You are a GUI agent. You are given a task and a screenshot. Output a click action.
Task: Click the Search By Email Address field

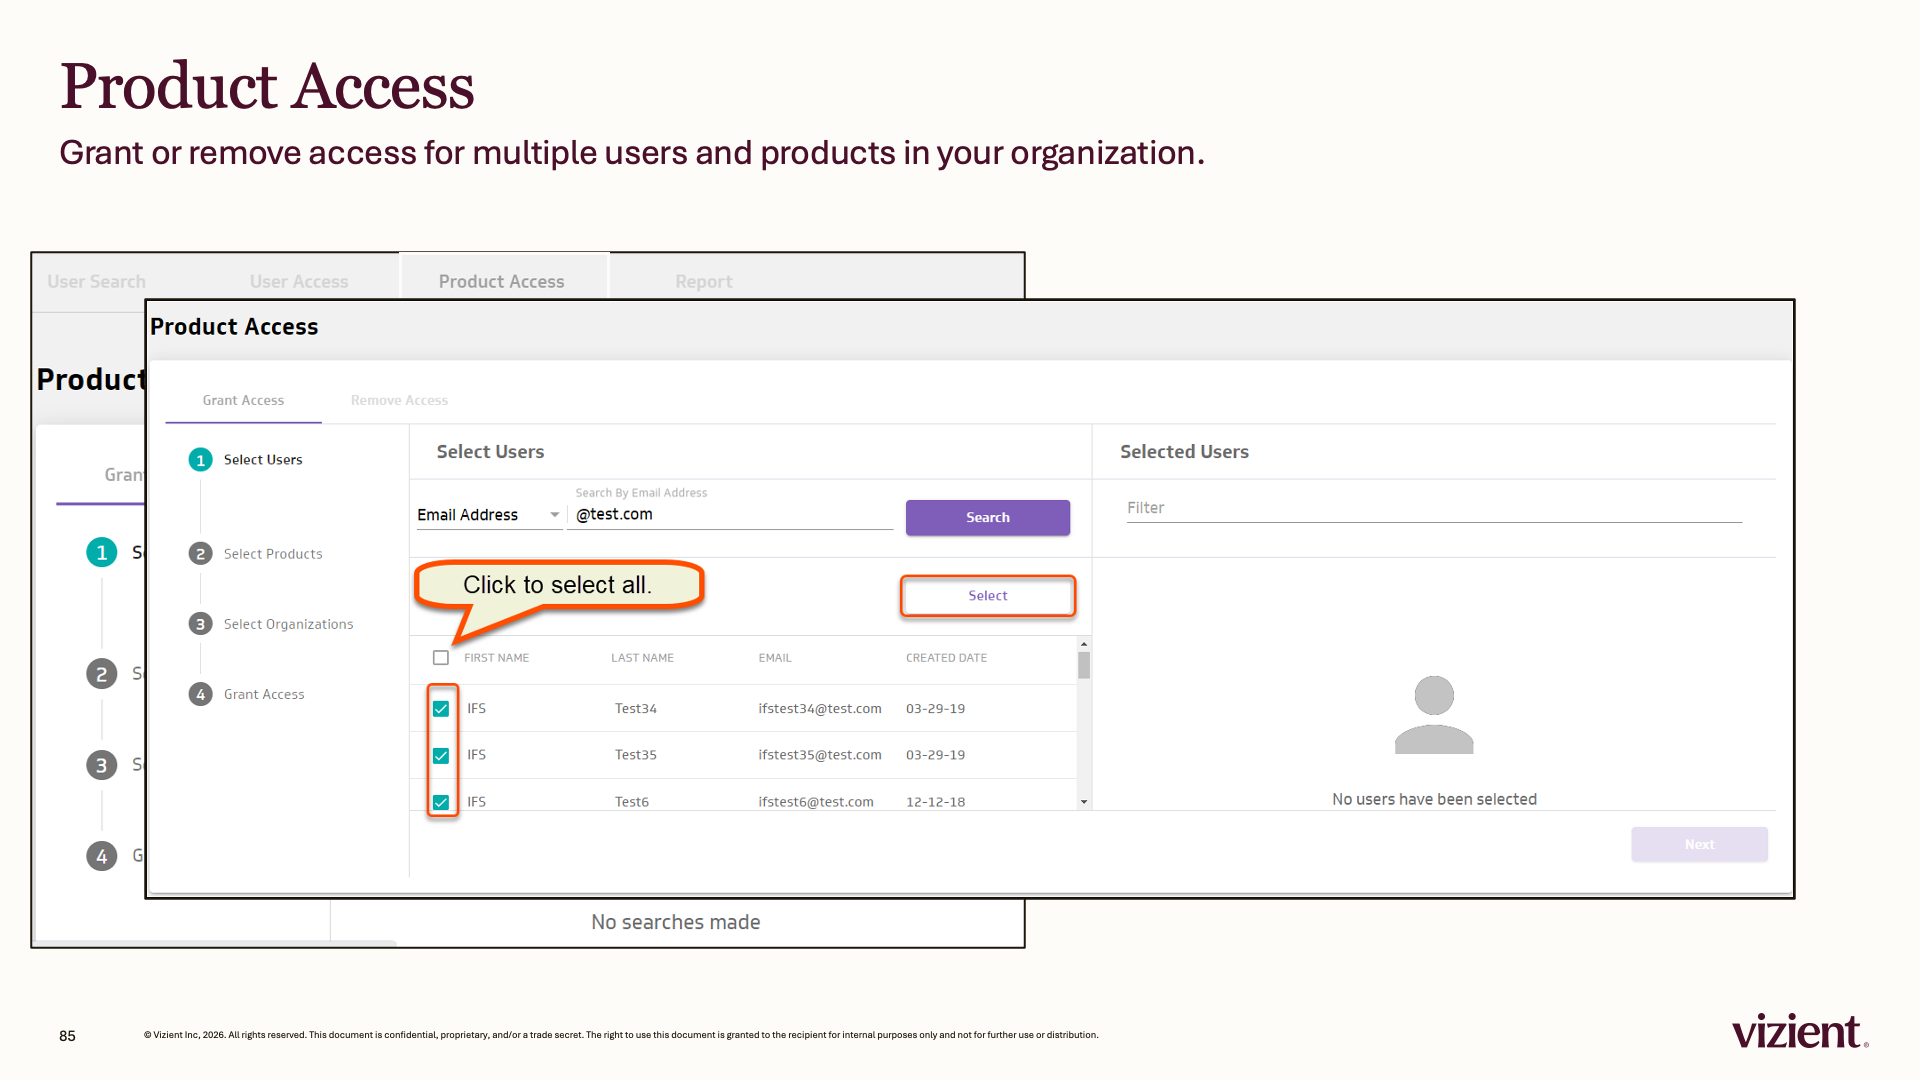(x=730, y=515)
